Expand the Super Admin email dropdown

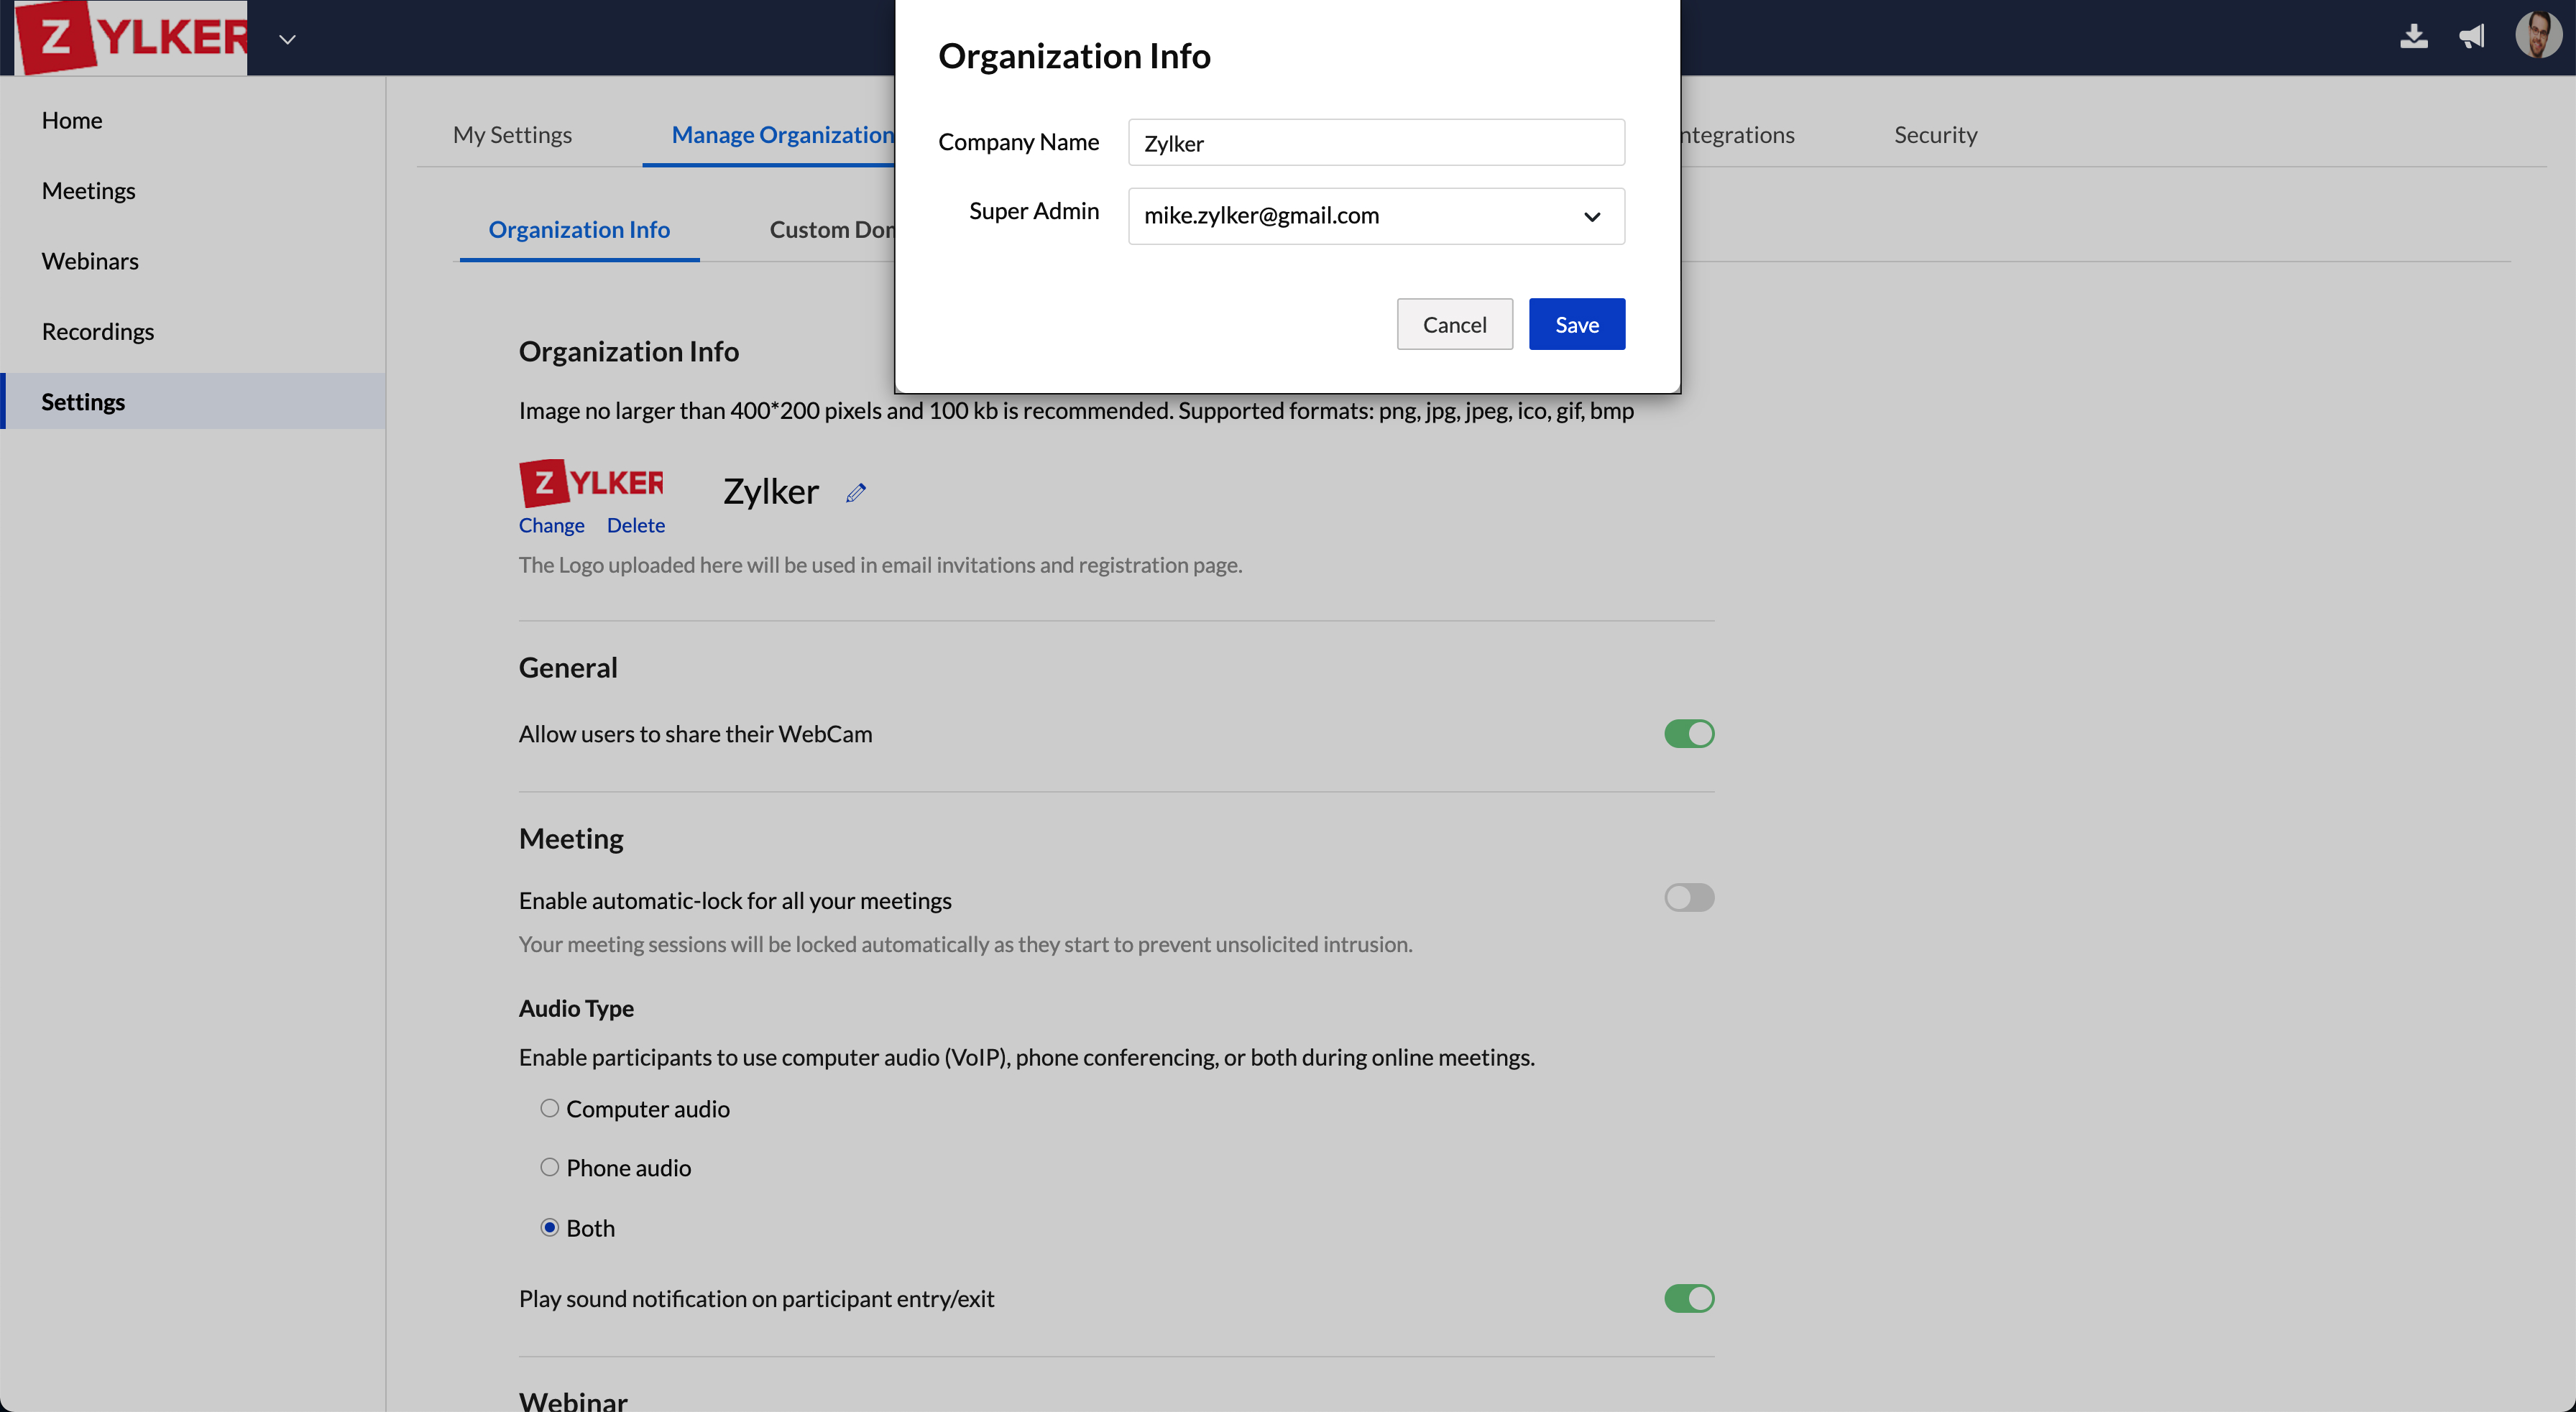(1590, 216)
